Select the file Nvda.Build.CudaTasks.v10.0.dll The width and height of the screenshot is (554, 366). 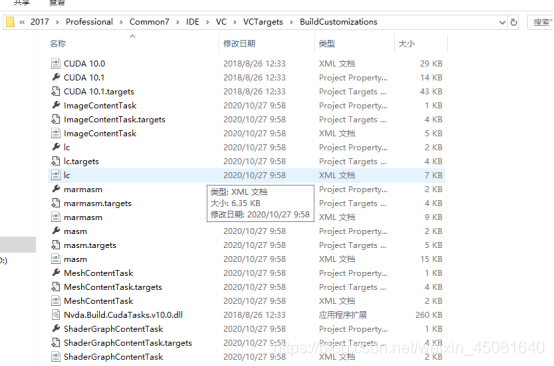123,315
